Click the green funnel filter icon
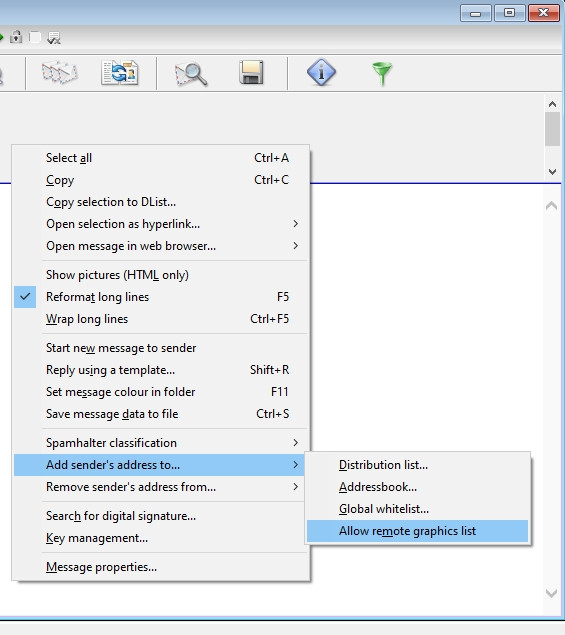 pyautogui.click(x=382, y=74)
